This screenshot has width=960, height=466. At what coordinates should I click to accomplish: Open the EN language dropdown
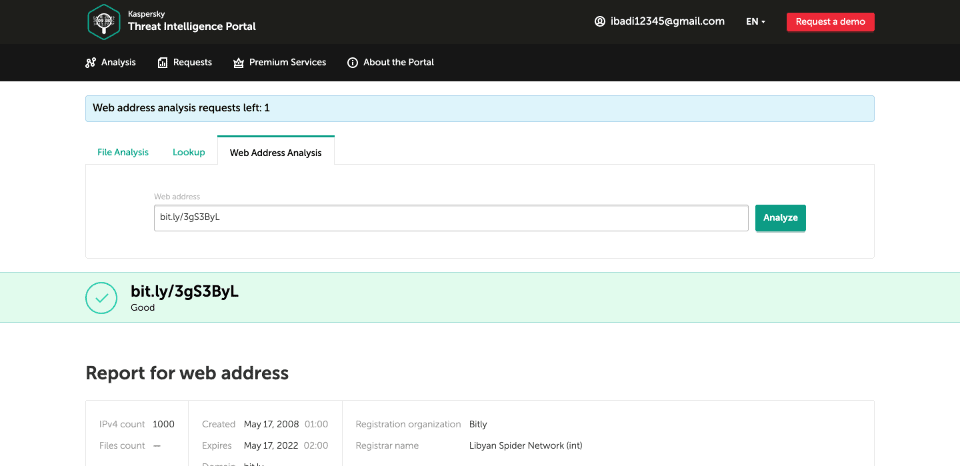(x=756, y=21)
